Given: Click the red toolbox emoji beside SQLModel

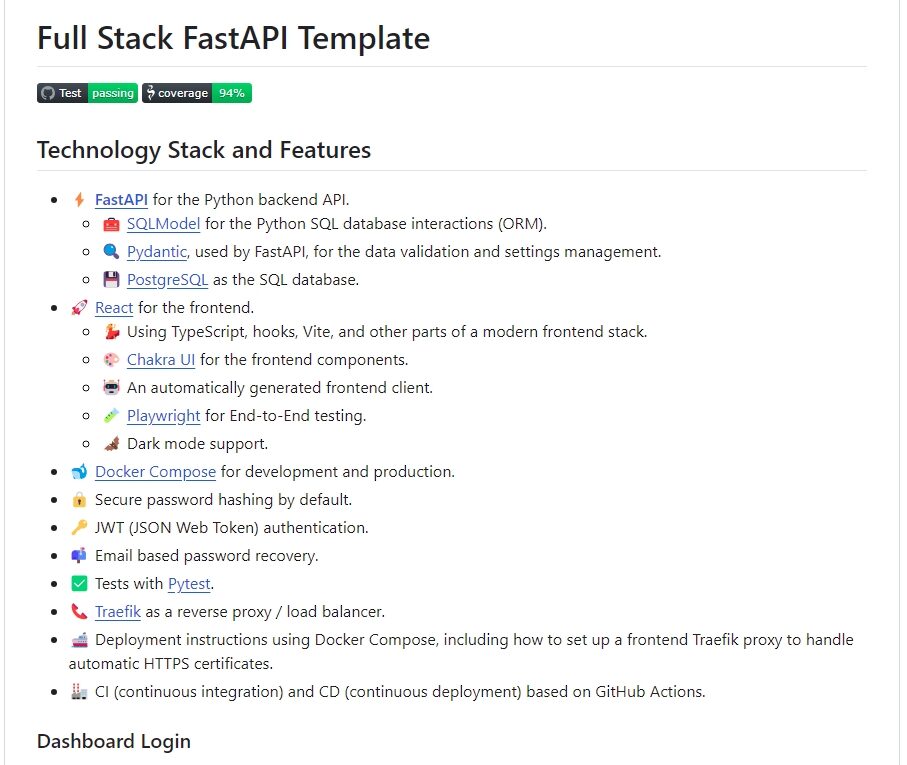Looking at the screenshot, I should (x=111, y=224).
